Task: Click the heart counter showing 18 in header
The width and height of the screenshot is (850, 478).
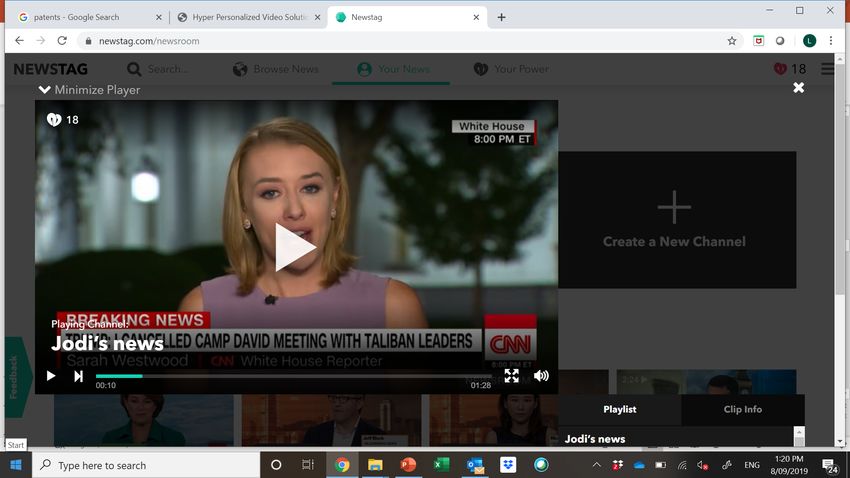Action: click(790, 69)
